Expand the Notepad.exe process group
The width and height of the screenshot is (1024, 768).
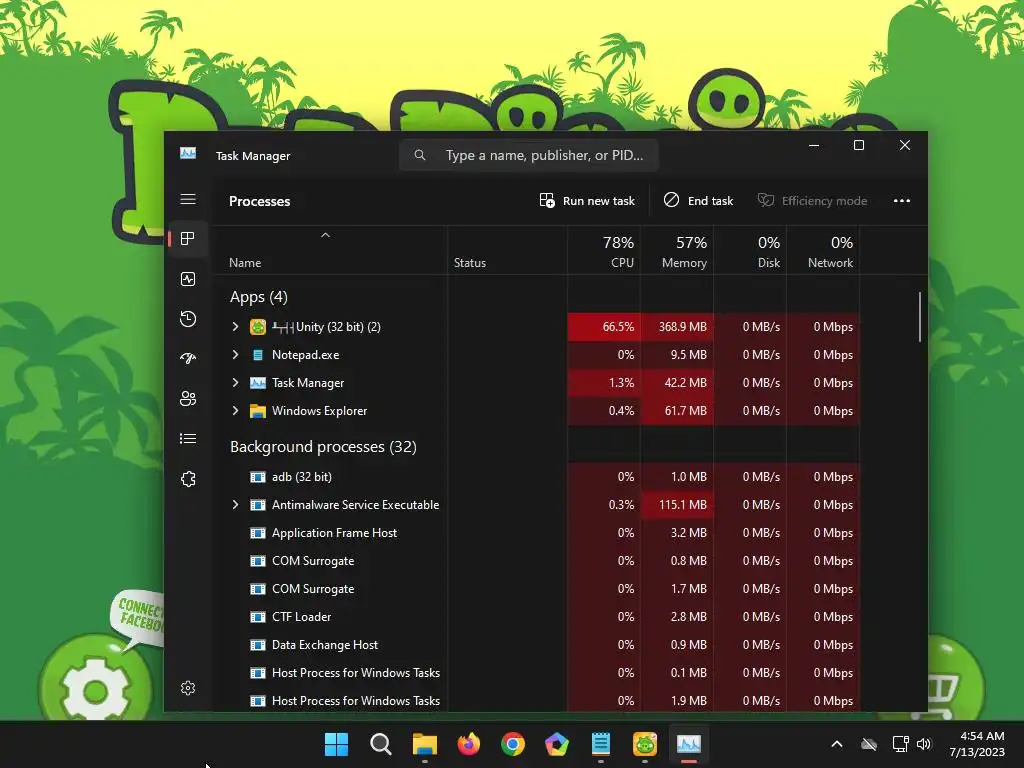coord(236,355)
